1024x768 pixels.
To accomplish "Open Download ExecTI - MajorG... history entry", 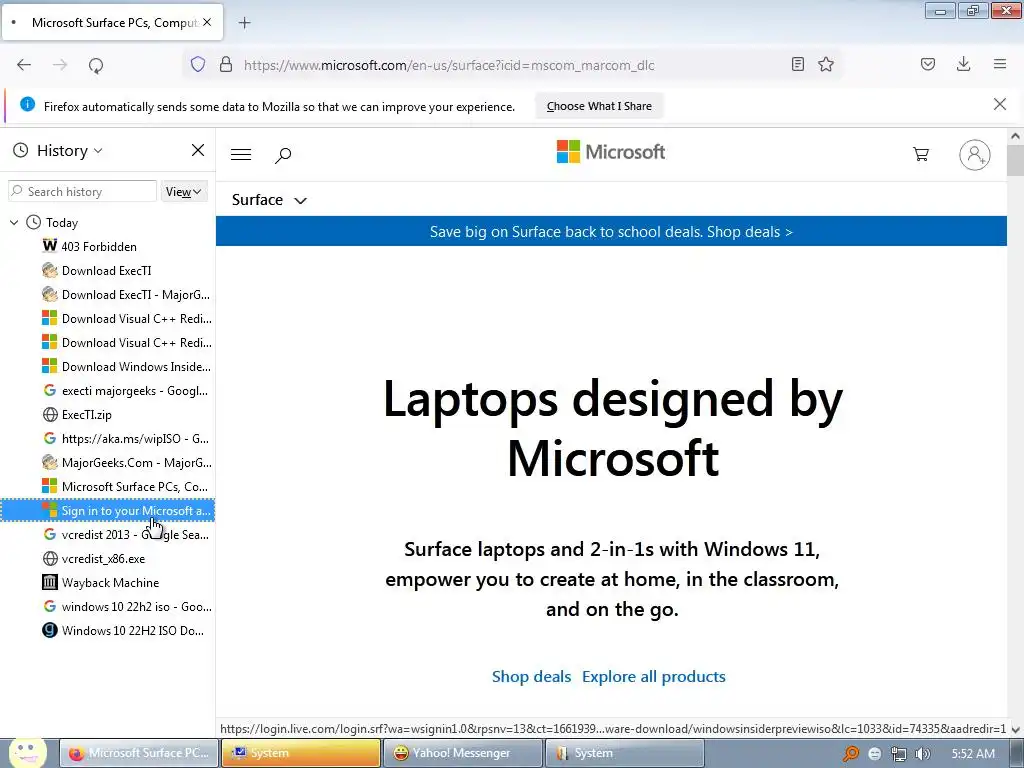I will 107,295.
